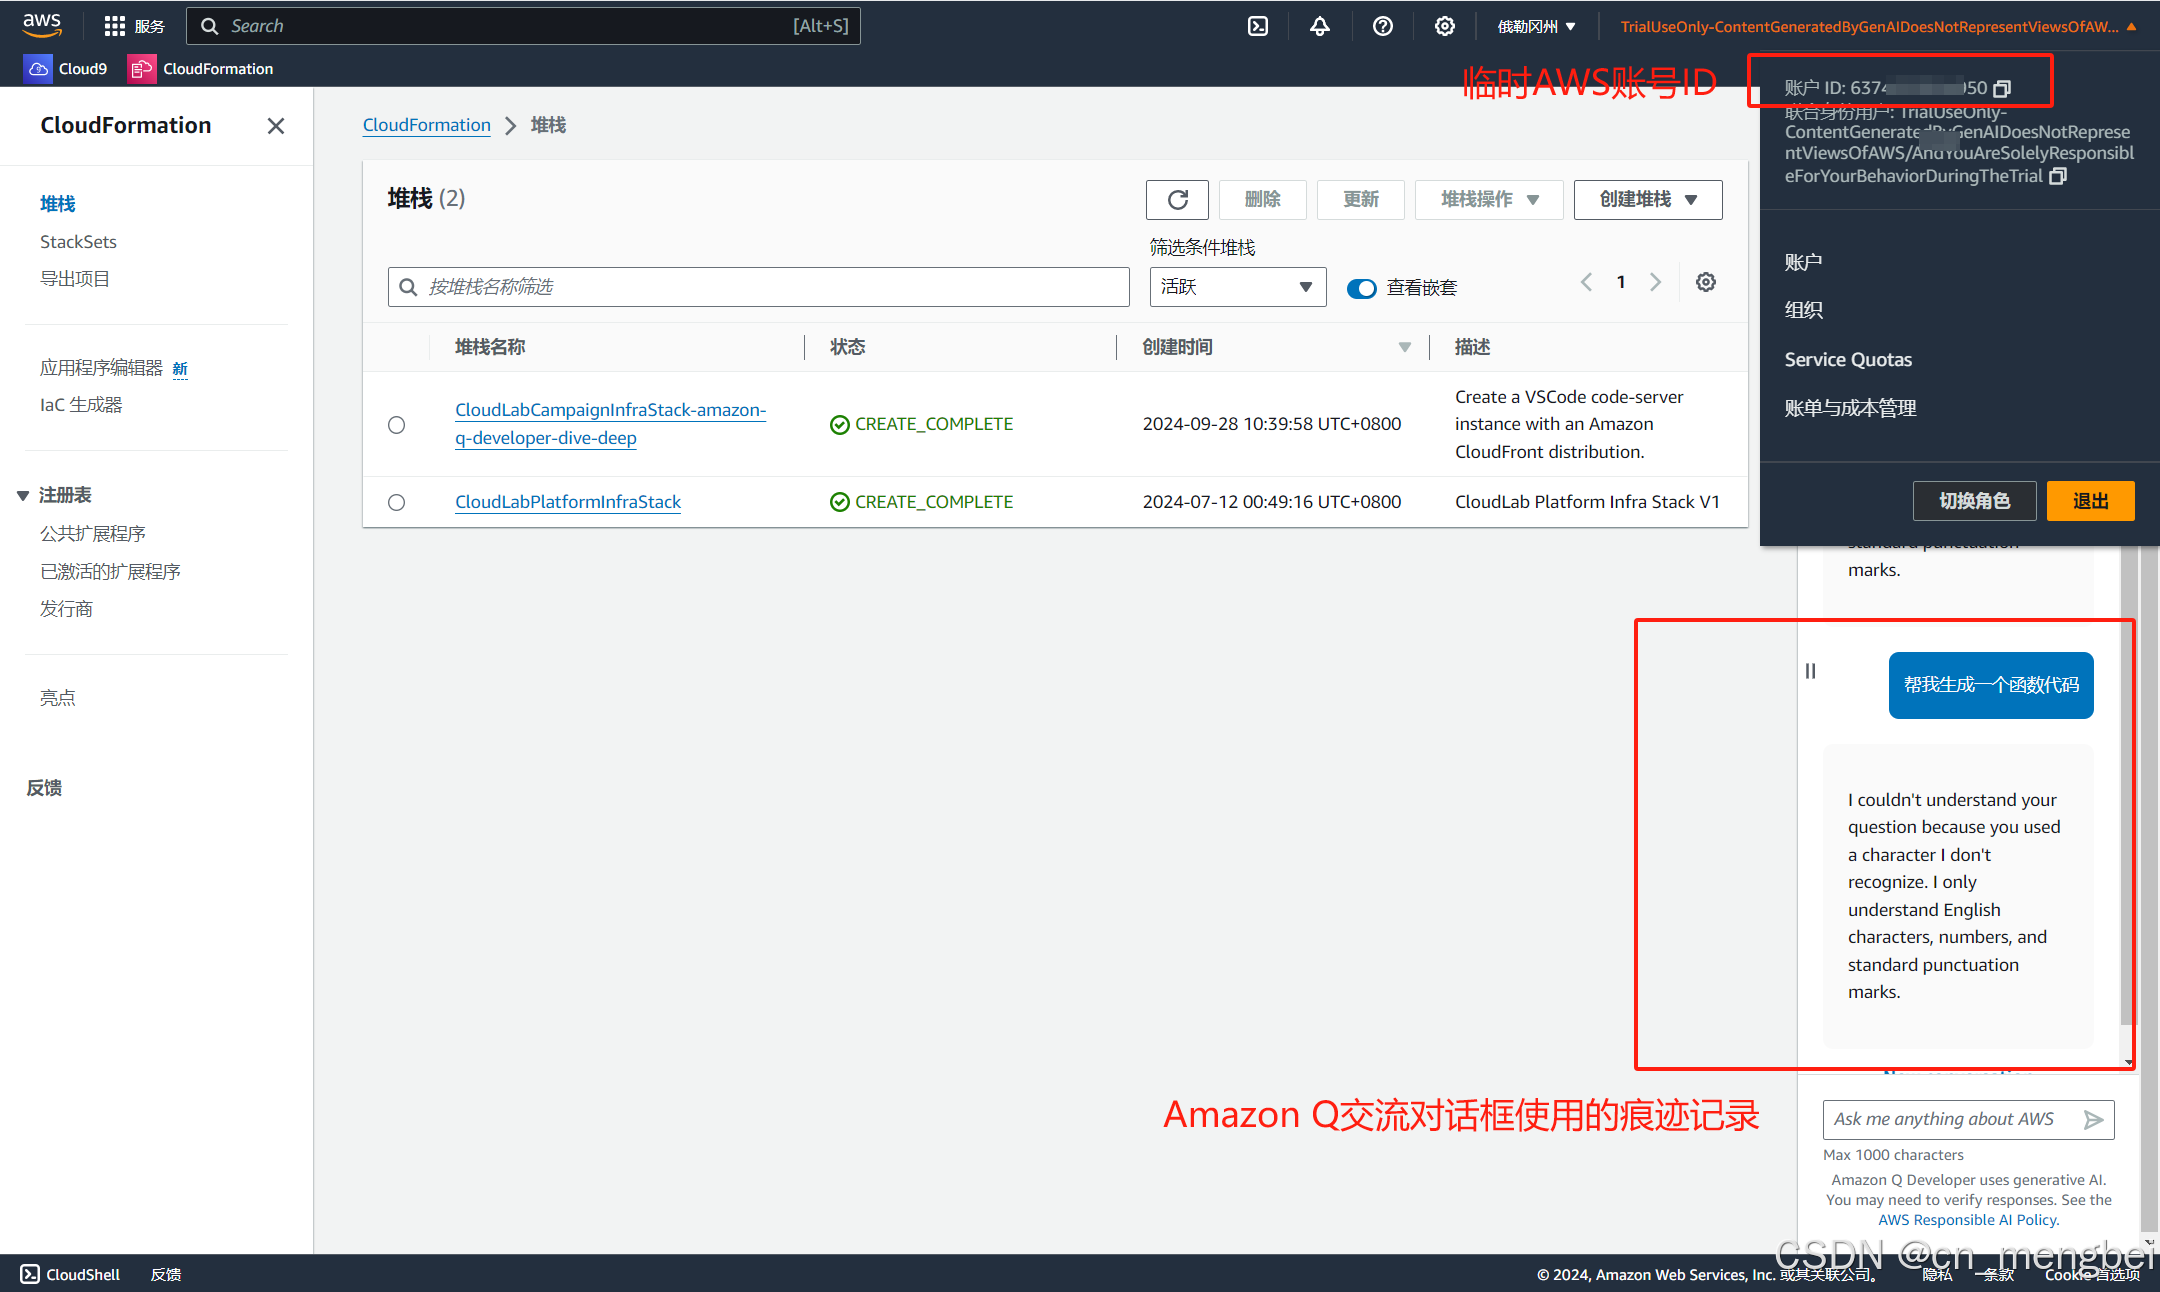Open Feedback link in footer
The image size is (2160, 1292).
[x=166, y=1274]
